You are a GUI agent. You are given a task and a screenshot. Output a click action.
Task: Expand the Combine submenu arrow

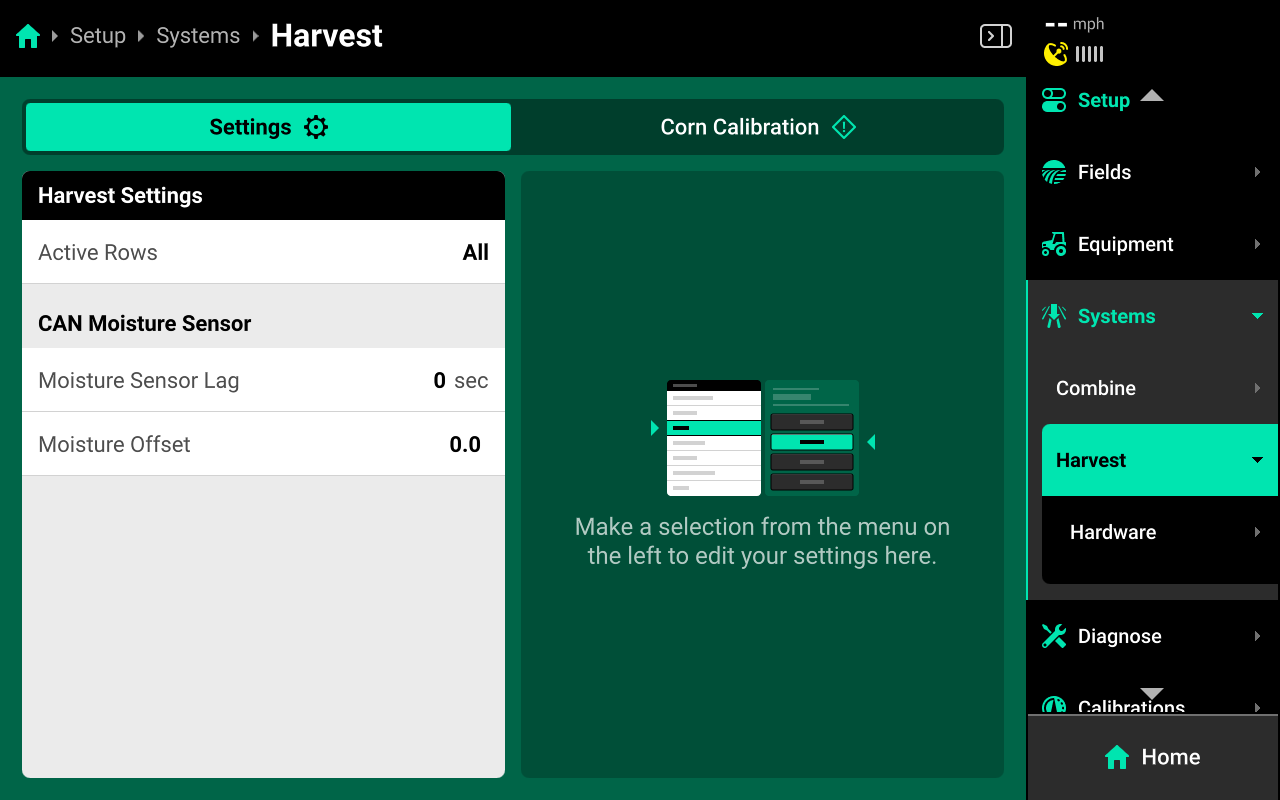1257,388
